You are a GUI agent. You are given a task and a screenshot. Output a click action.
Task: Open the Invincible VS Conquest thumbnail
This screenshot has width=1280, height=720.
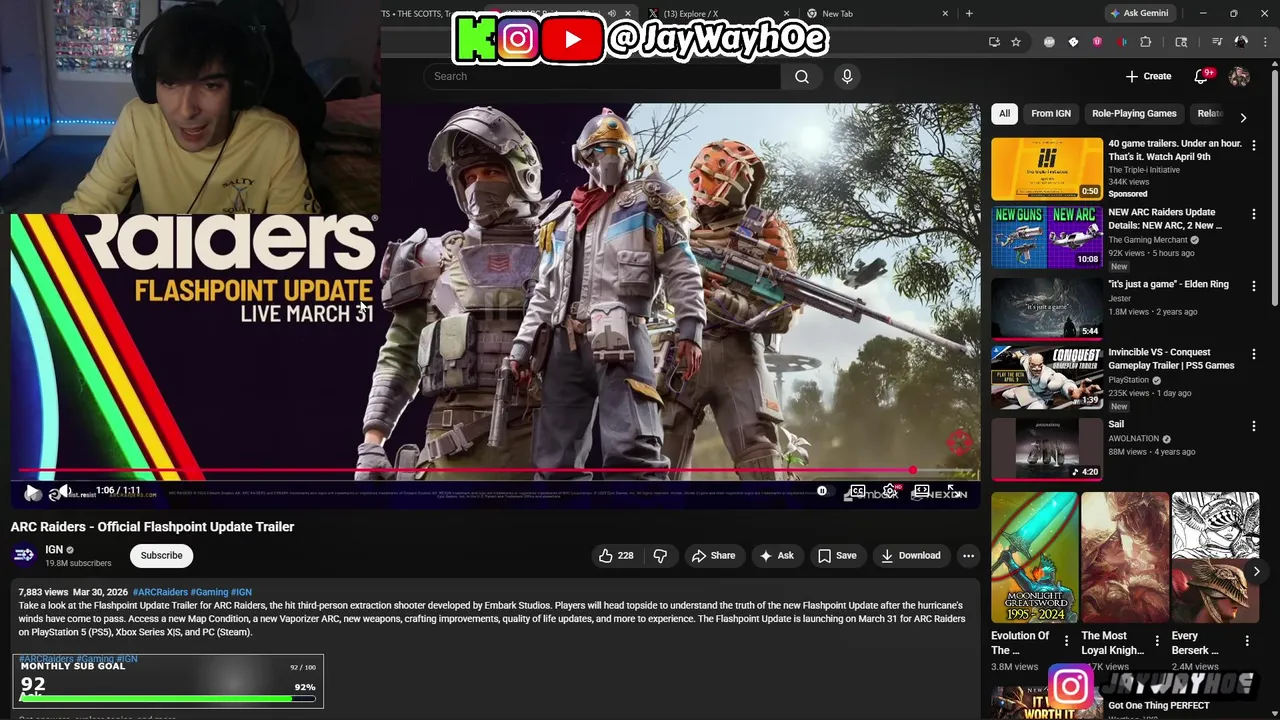point(1047,378)
